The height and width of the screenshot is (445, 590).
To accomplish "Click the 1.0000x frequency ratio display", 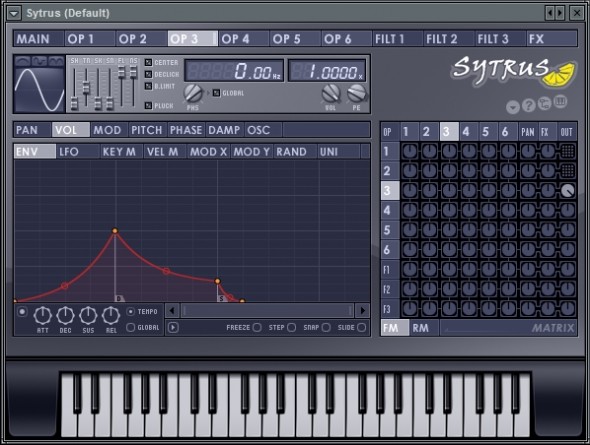I will point(327,71).
